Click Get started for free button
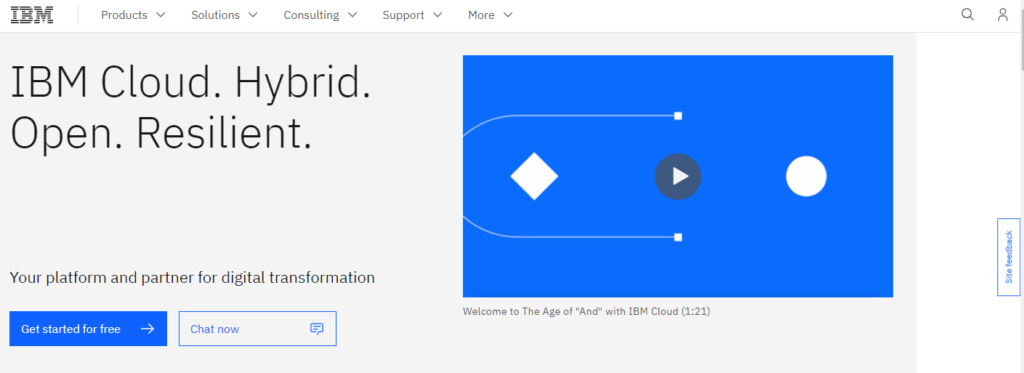 click(x=88, y=329)
